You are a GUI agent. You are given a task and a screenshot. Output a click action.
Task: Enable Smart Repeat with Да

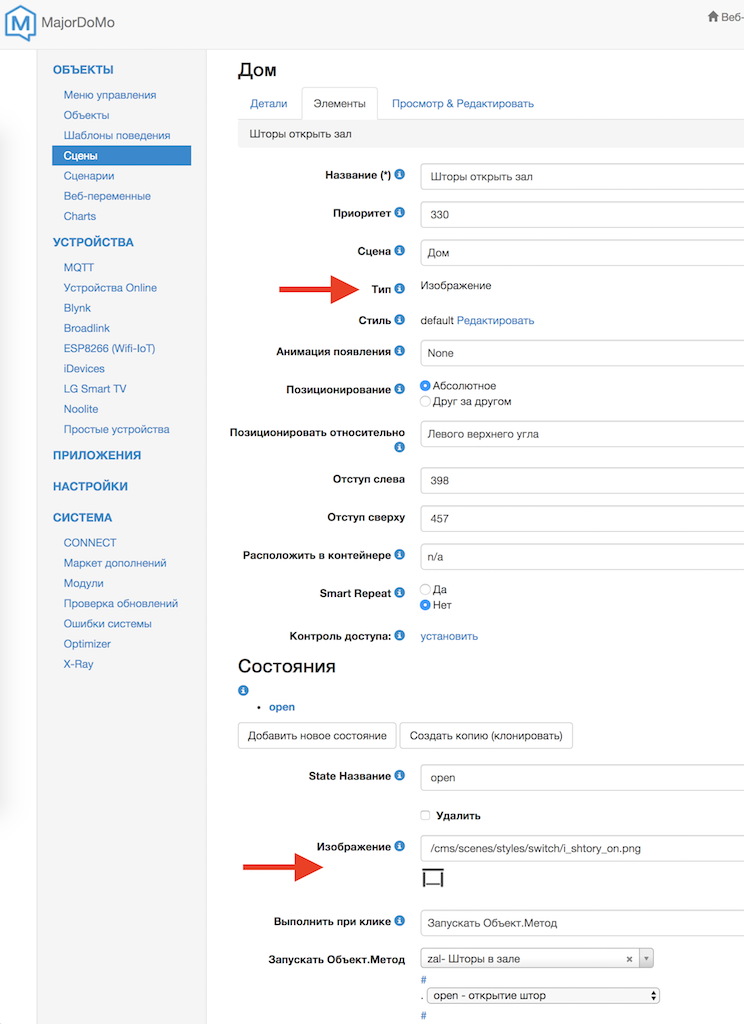pos(426,589)
